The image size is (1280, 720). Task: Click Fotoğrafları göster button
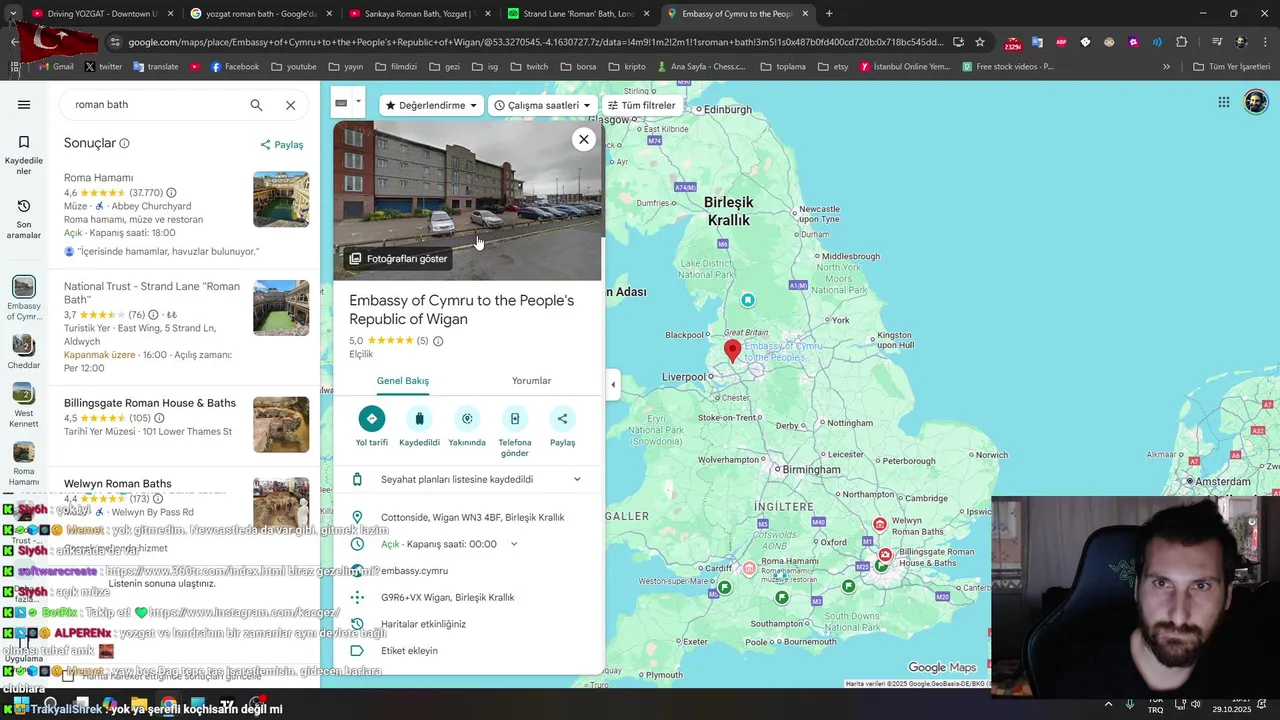tap(398, 258)
